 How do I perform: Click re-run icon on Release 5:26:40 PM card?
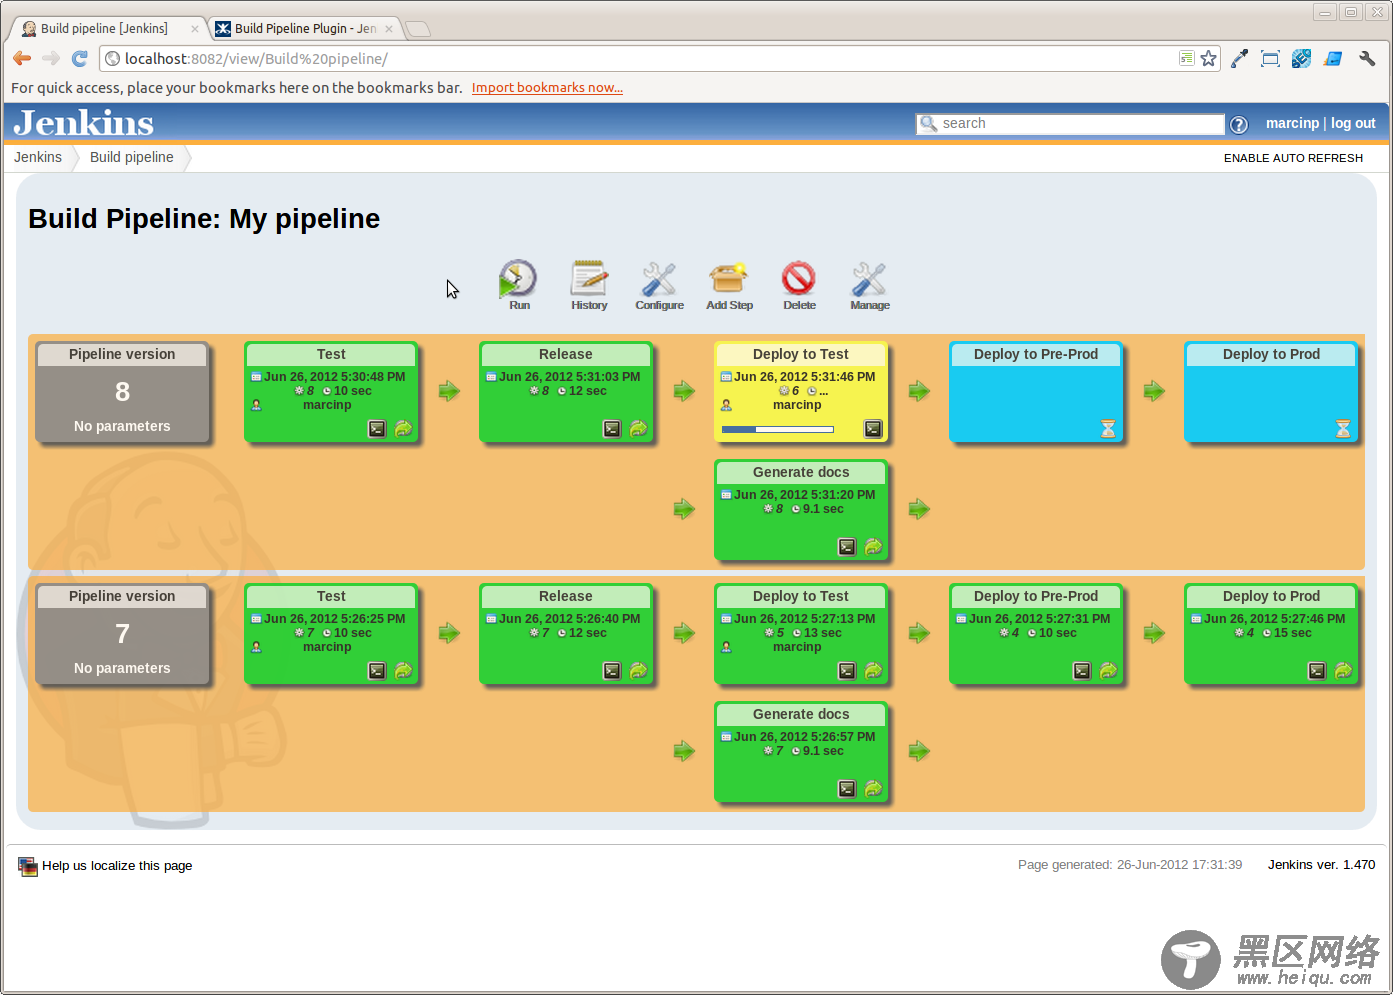click(x=638, y=671)
